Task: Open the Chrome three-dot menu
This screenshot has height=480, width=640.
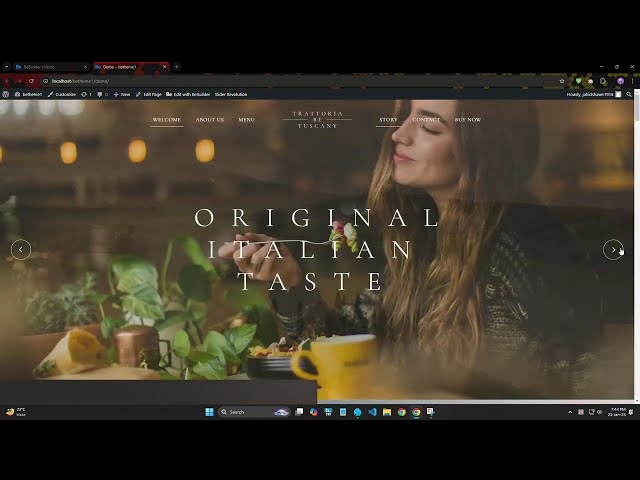Action: [632, 81]
